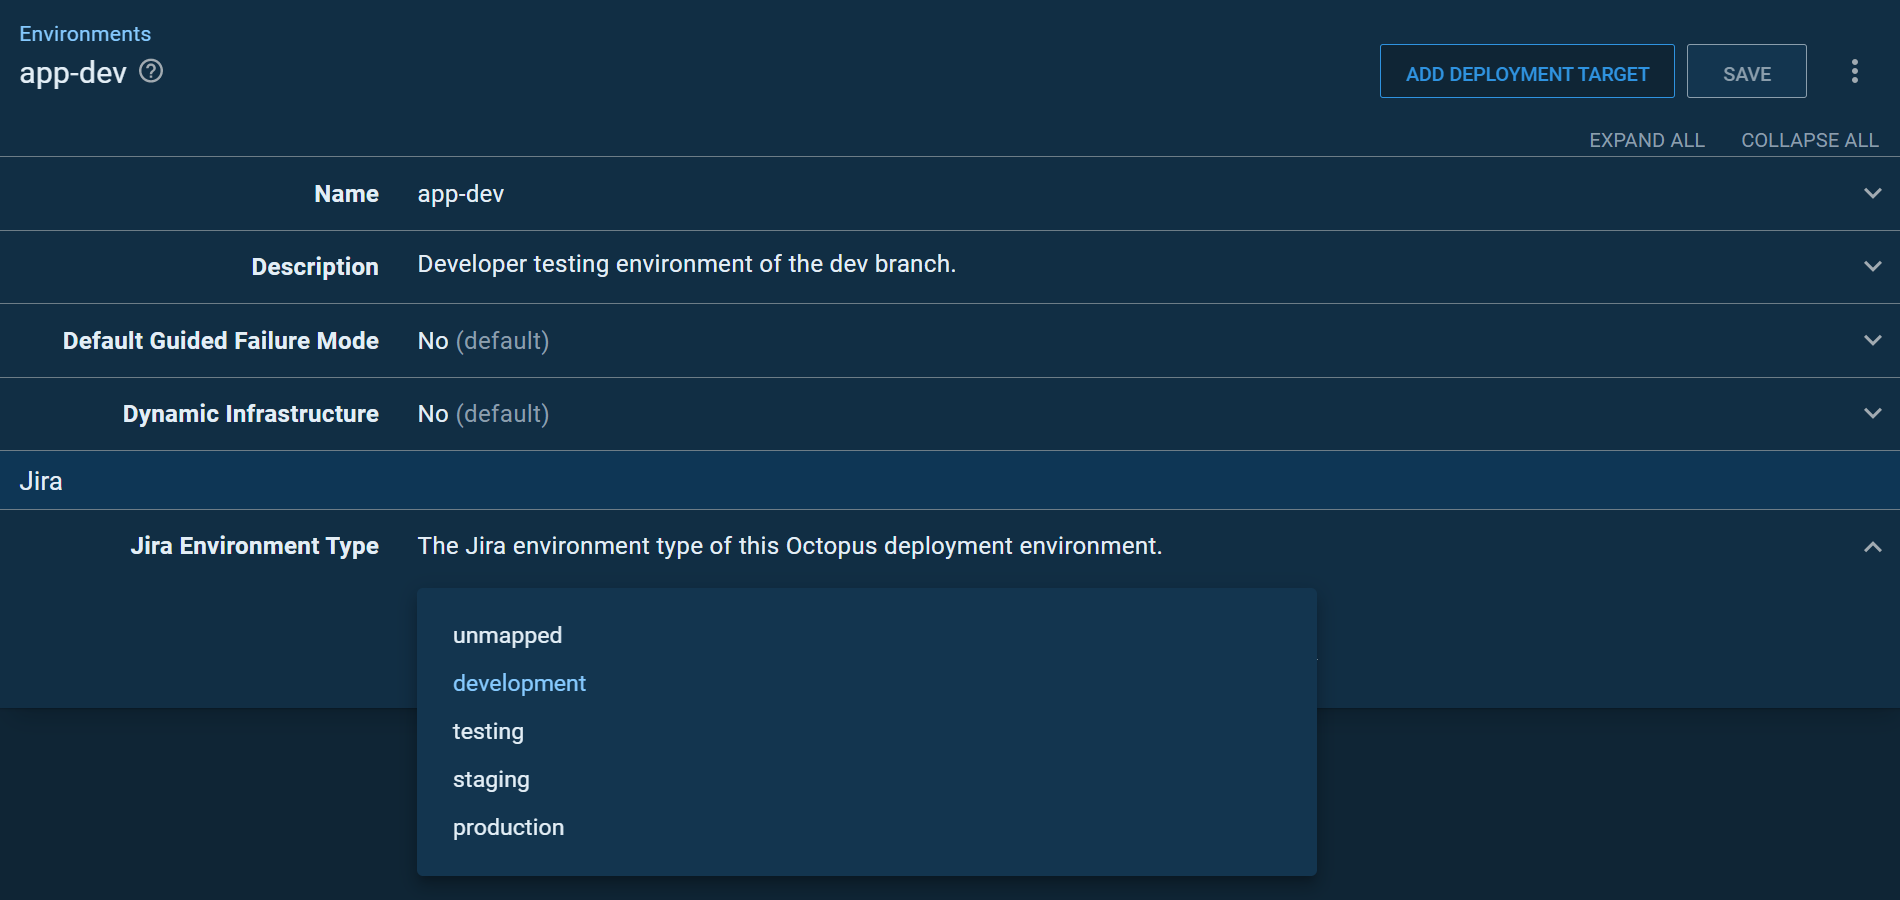Click the Collapse All link
Viewport: 1900px width, 900px height.
[x=1809, y=140]
